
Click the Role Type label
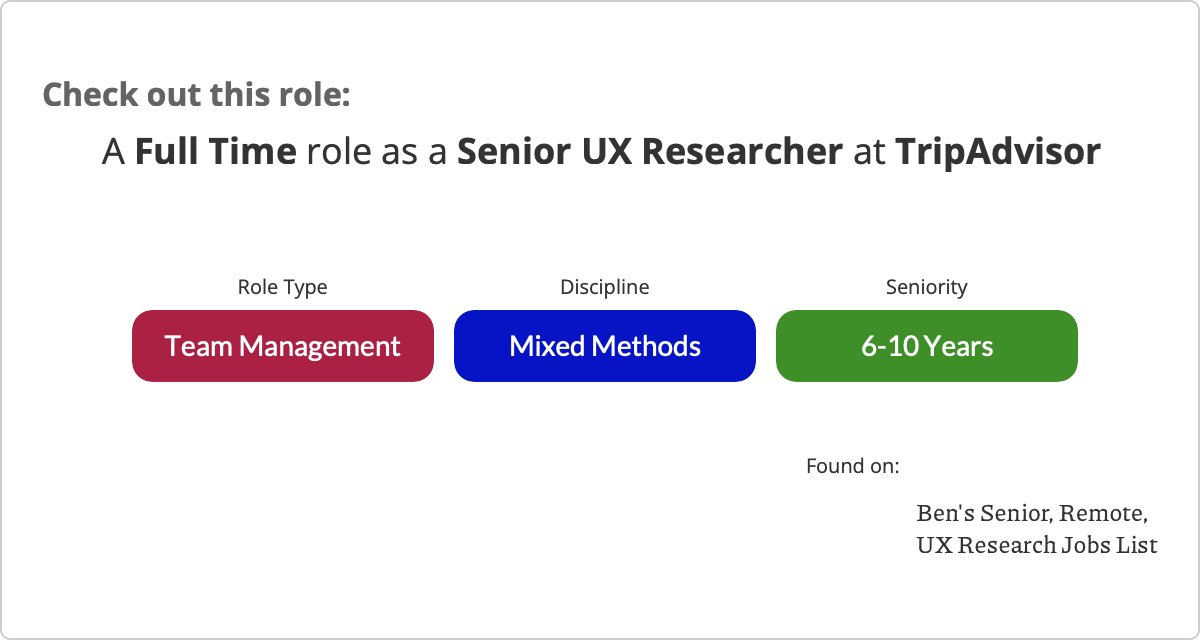tap(282, 287)
